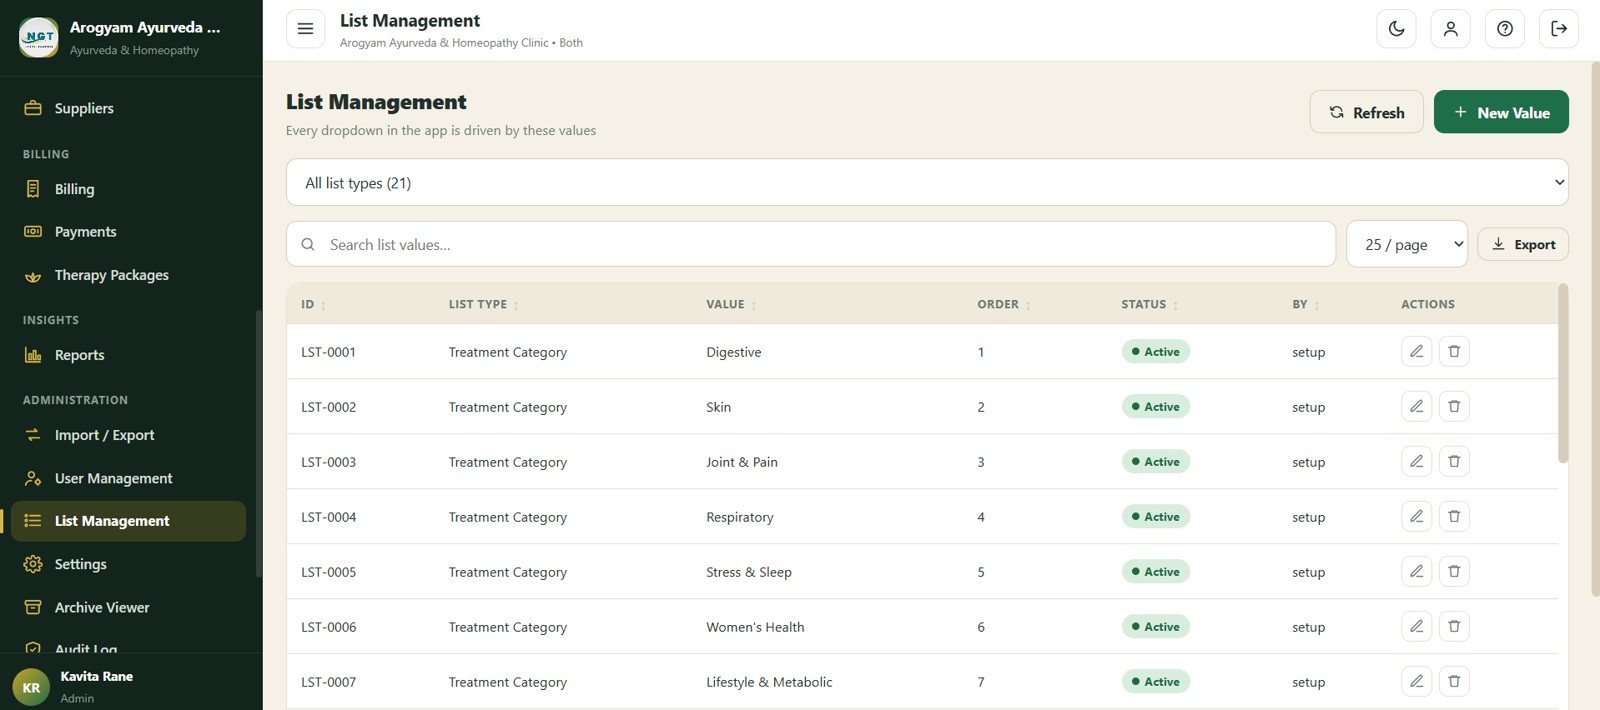The width and height of the screenshot is (1600, 710).
Task: Delete the Joint & Pain entry
Action: pos(1454,461)
